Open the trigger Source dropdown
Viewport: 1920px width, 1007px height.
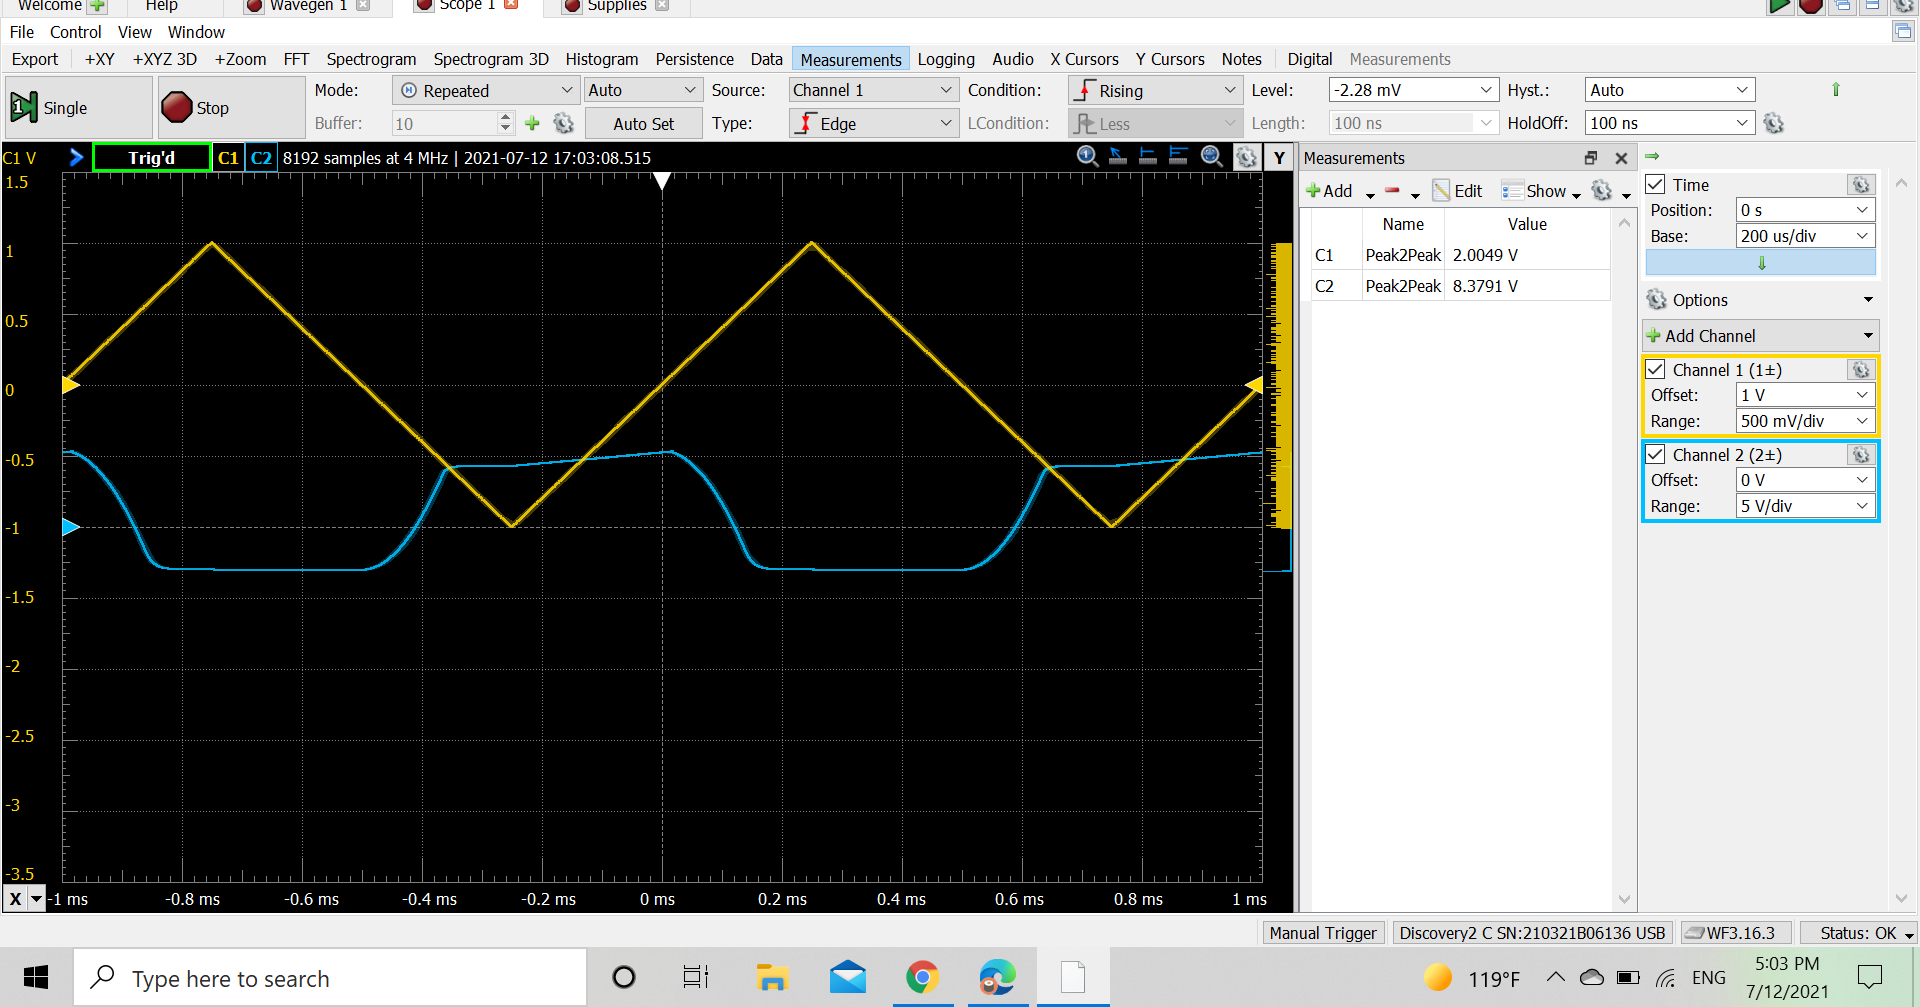[873, 90]
